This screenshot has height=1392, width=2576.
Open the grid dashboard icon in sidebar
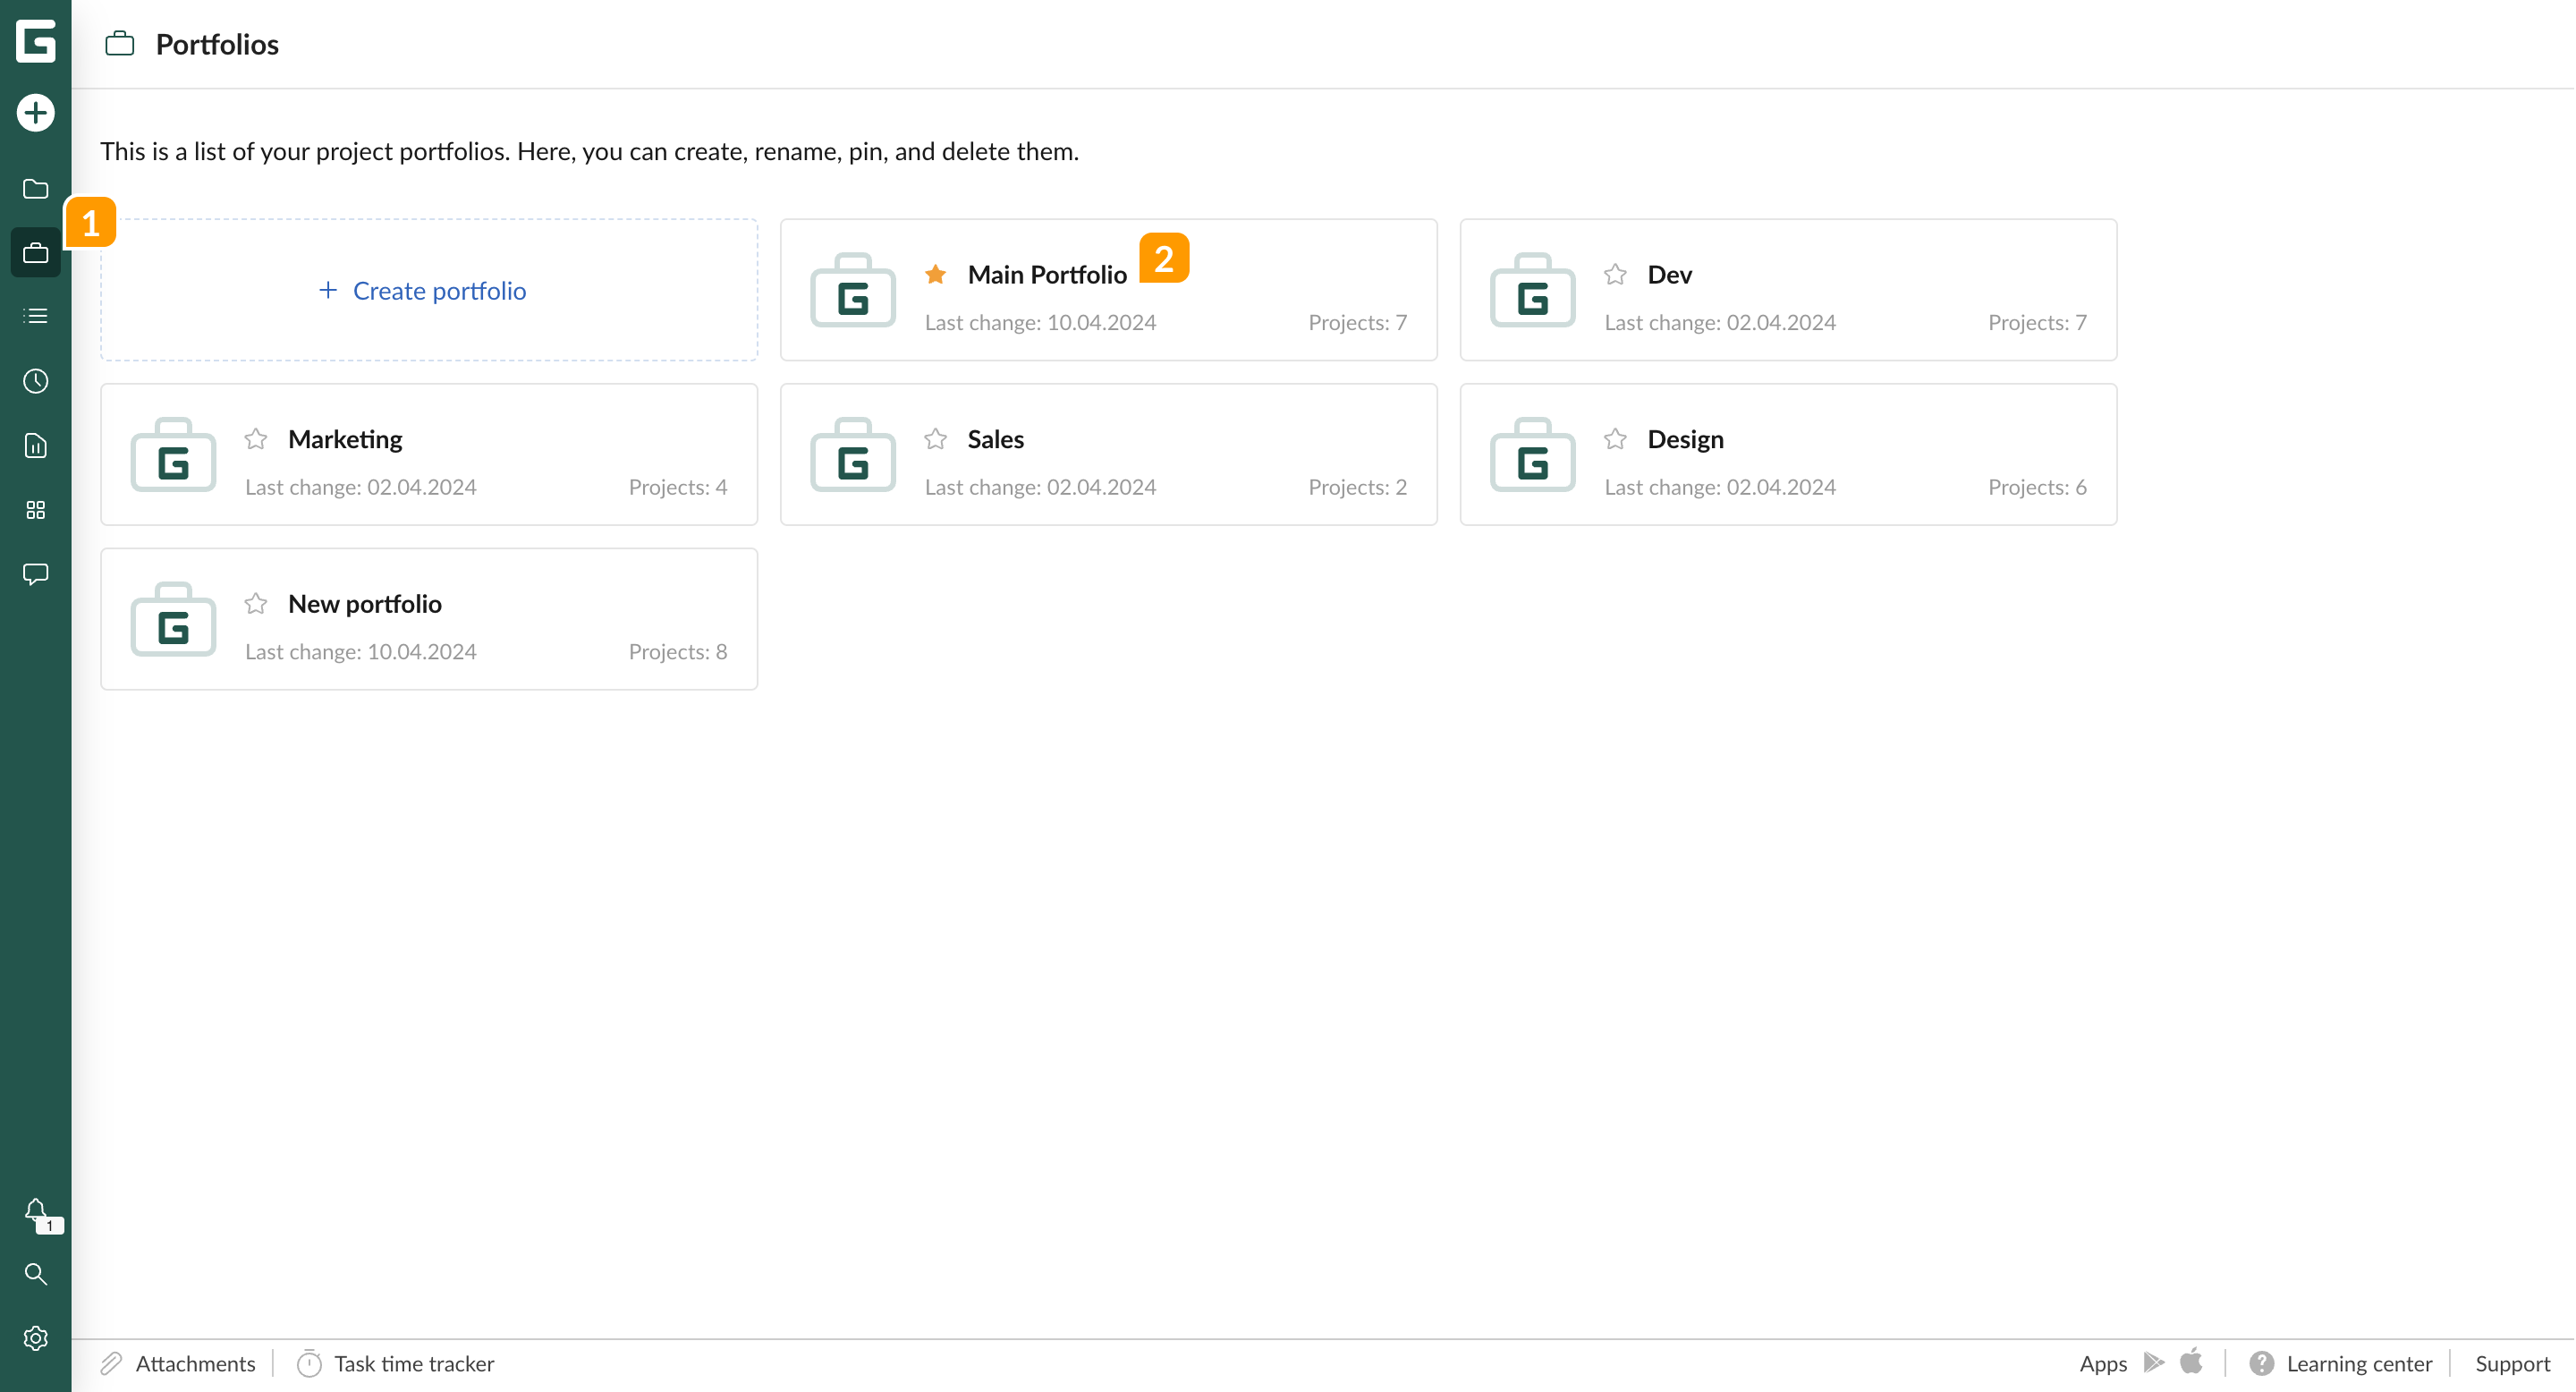pyautogui.click(x=36, y=510)
